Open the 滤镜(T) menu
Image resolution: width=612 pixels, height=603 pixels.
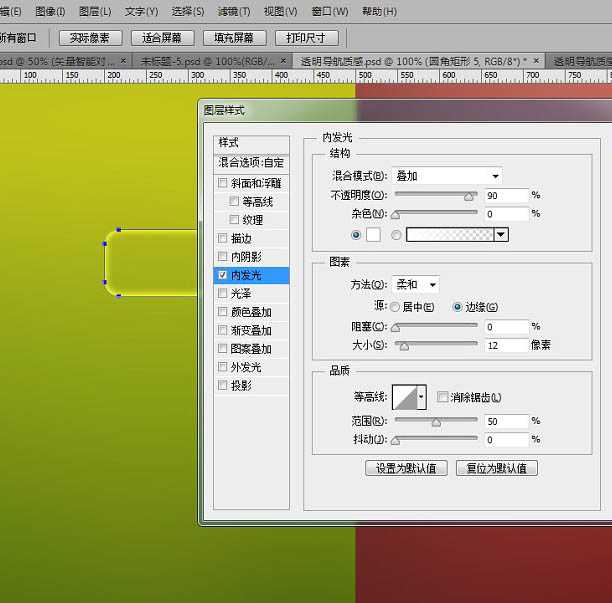coord(233,12)
